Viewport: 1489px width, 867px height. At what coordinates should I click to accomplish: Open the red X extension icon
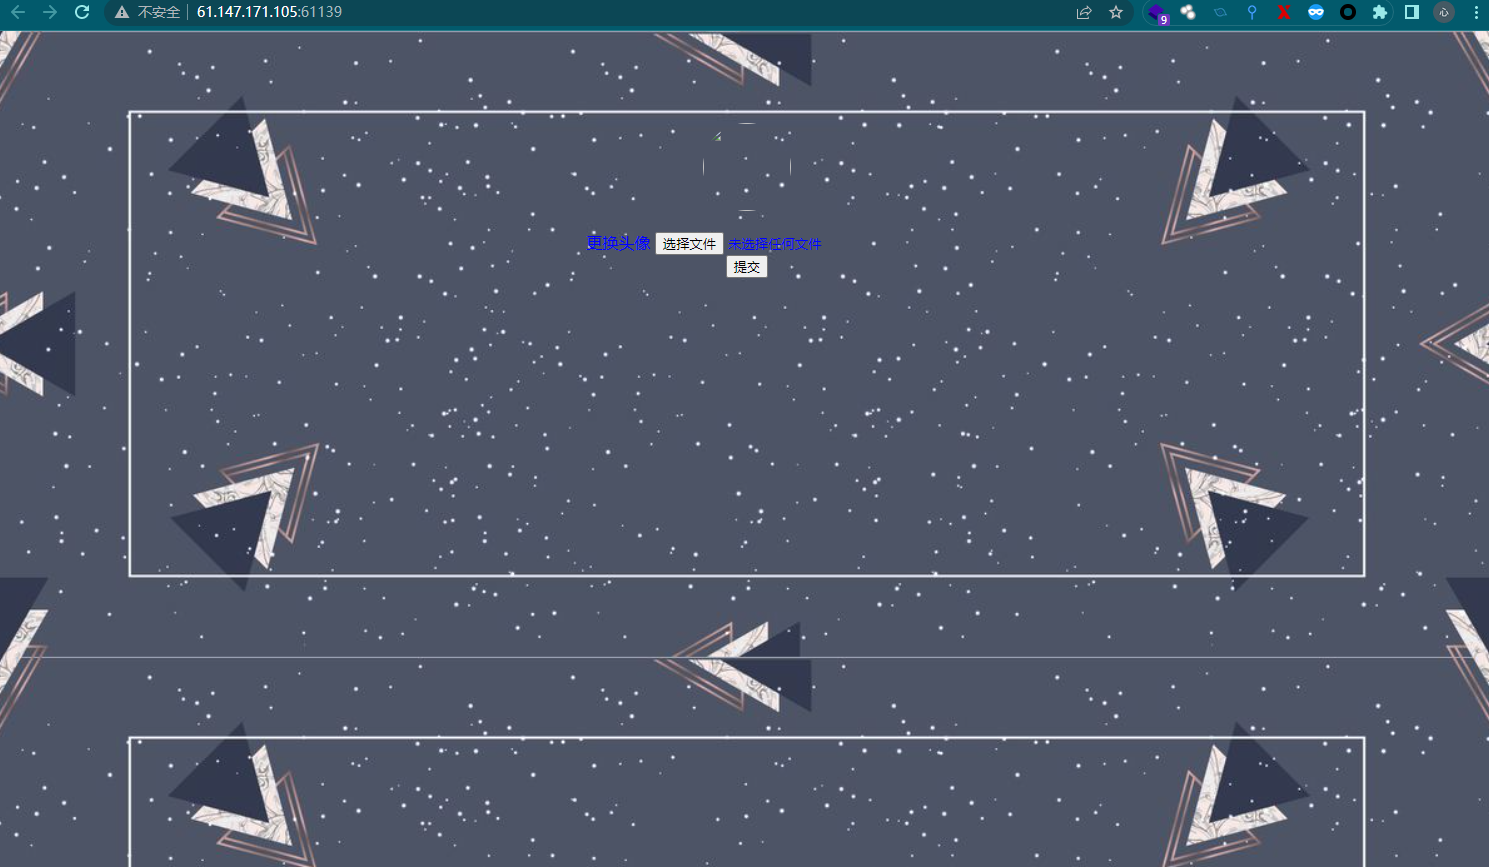(1284, 12)
